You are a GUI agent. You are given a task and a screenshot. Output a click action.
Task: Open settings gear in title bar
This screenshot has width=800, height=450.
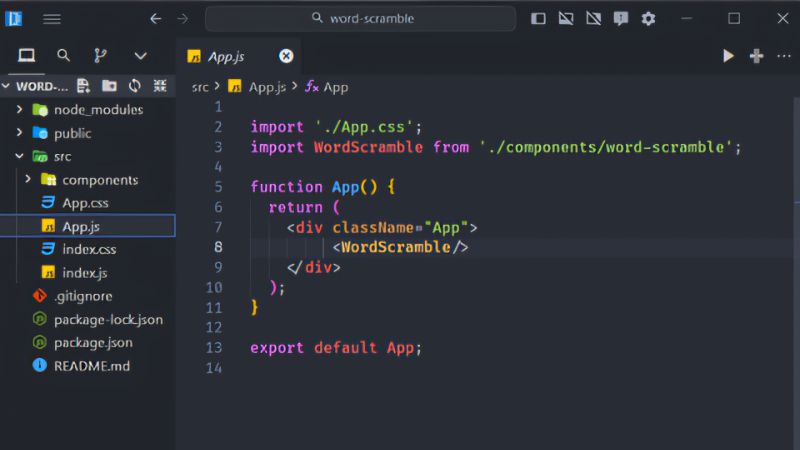tap(648, 19)
